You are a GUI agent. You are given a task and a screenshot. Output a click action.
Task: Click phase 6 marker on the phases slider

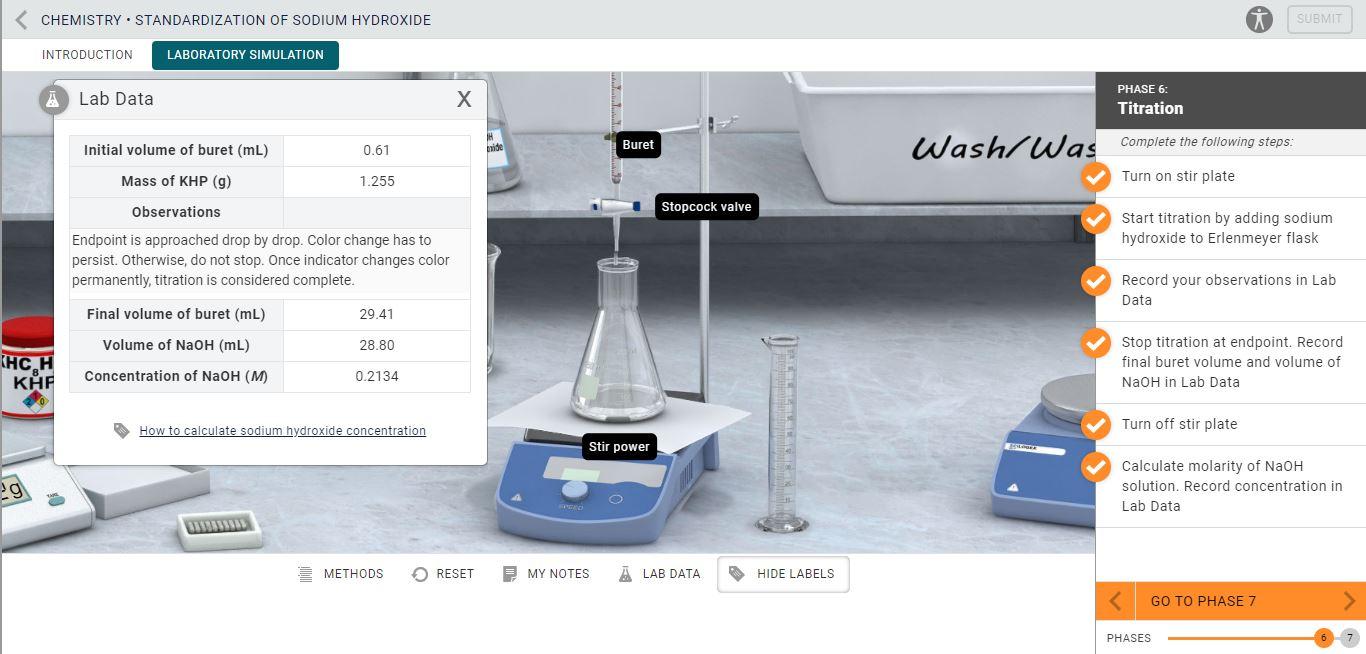point(1324,636)
